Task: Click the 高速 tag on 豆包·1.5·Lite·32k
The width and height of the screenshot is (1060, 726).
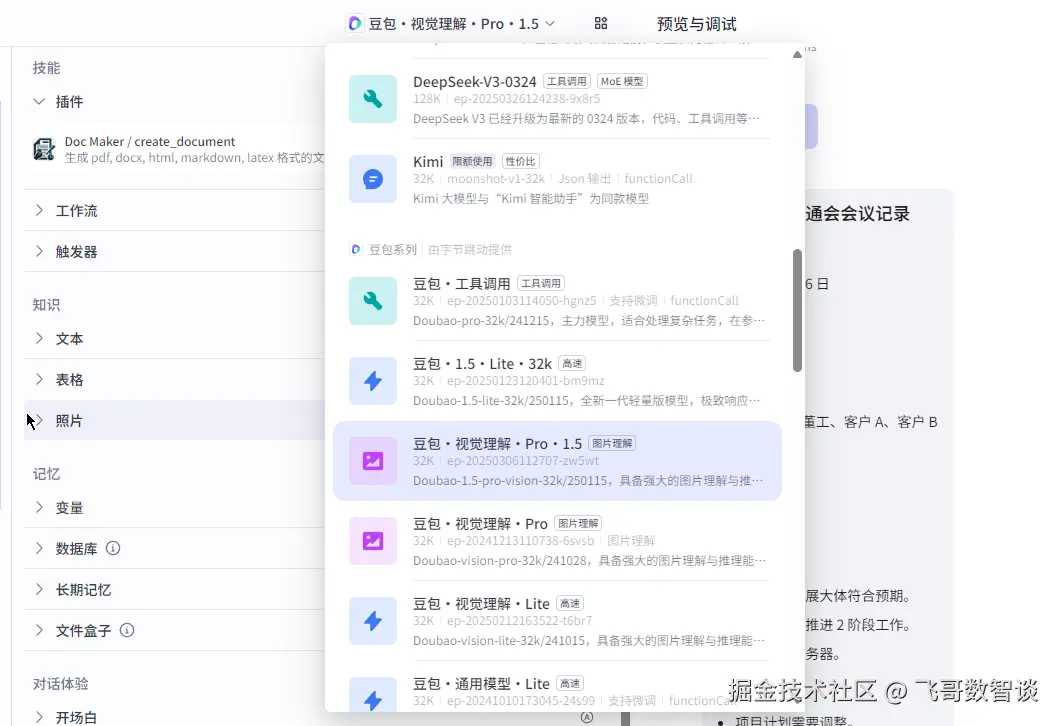Action: coord(572,364)
